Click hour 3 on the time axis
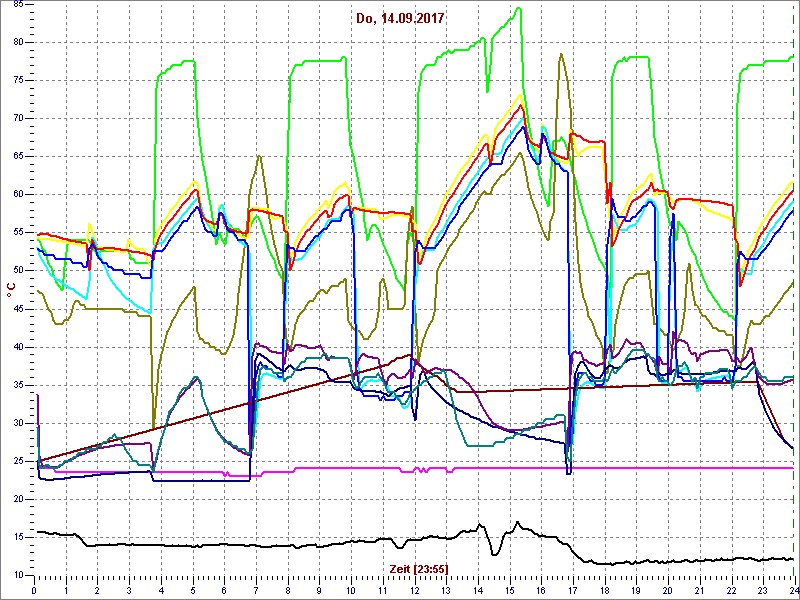Viewport: 800px width, 600px height. click(x=129, y=591)
